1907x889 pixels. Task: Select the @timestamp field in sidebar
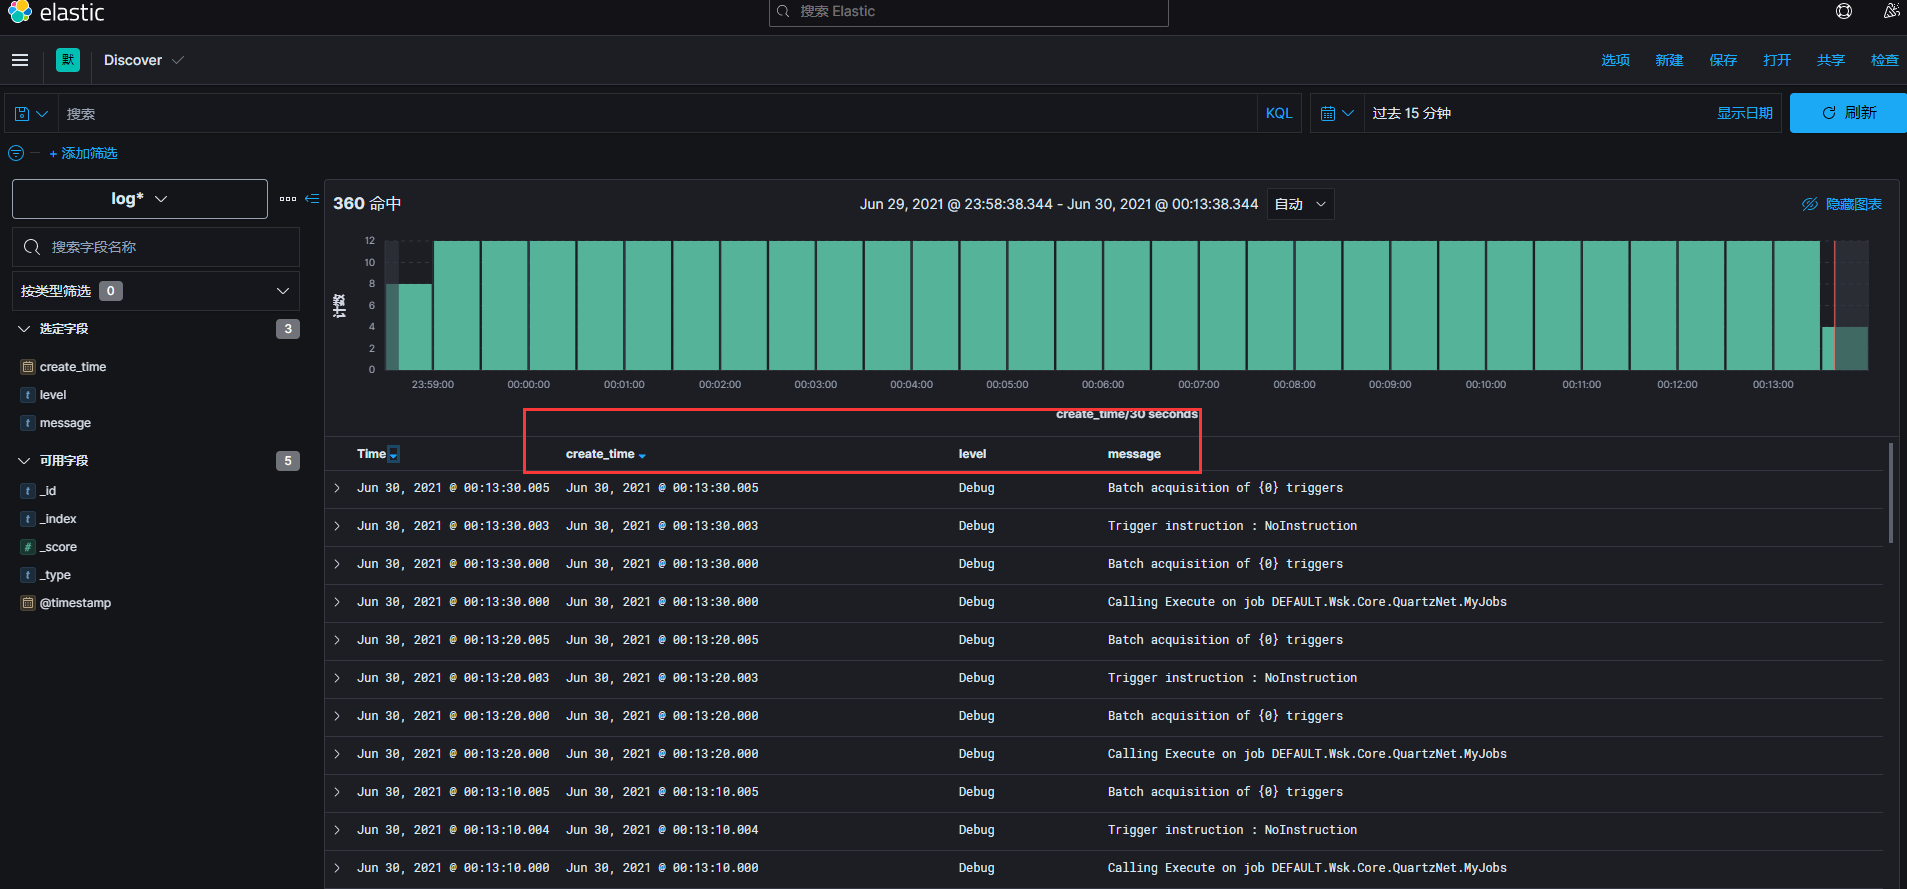pyautogui.click(x=75, y=603)
